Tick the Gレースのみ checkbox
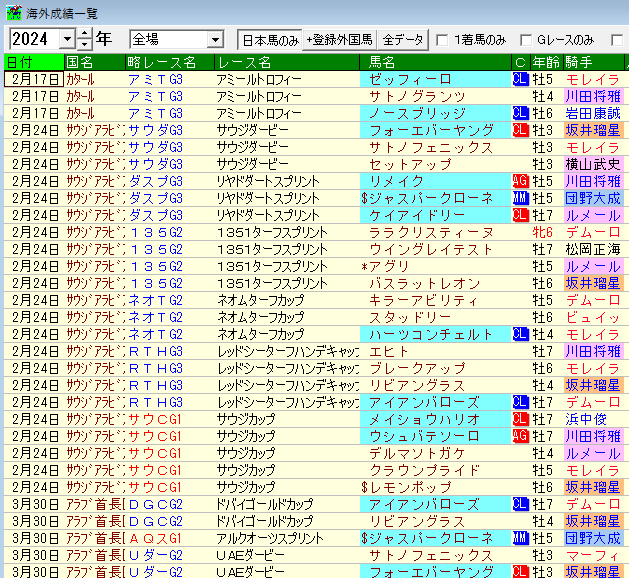The image size is (629, 578). pyautogui.click(x=526, y=41)
